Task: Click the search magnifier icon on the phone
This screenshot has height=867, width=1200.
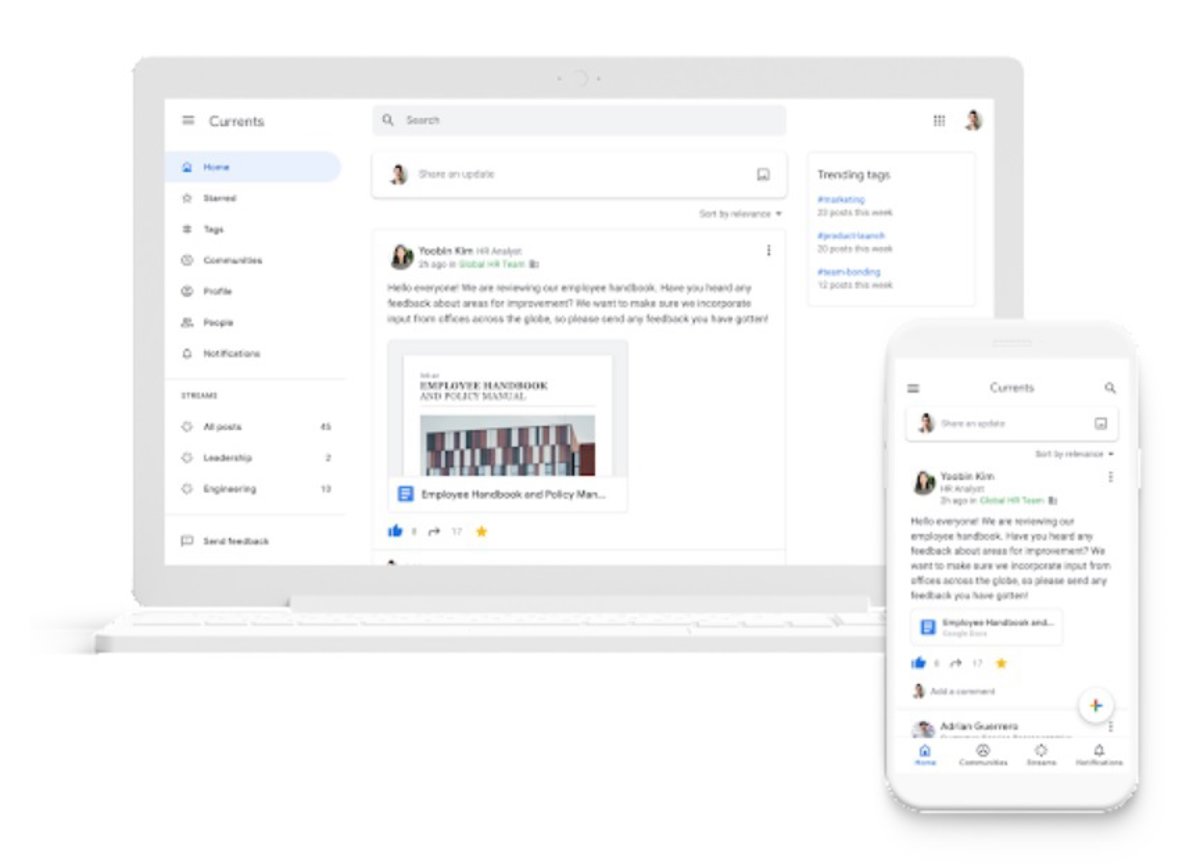Action: click(x=1110, y=388)
